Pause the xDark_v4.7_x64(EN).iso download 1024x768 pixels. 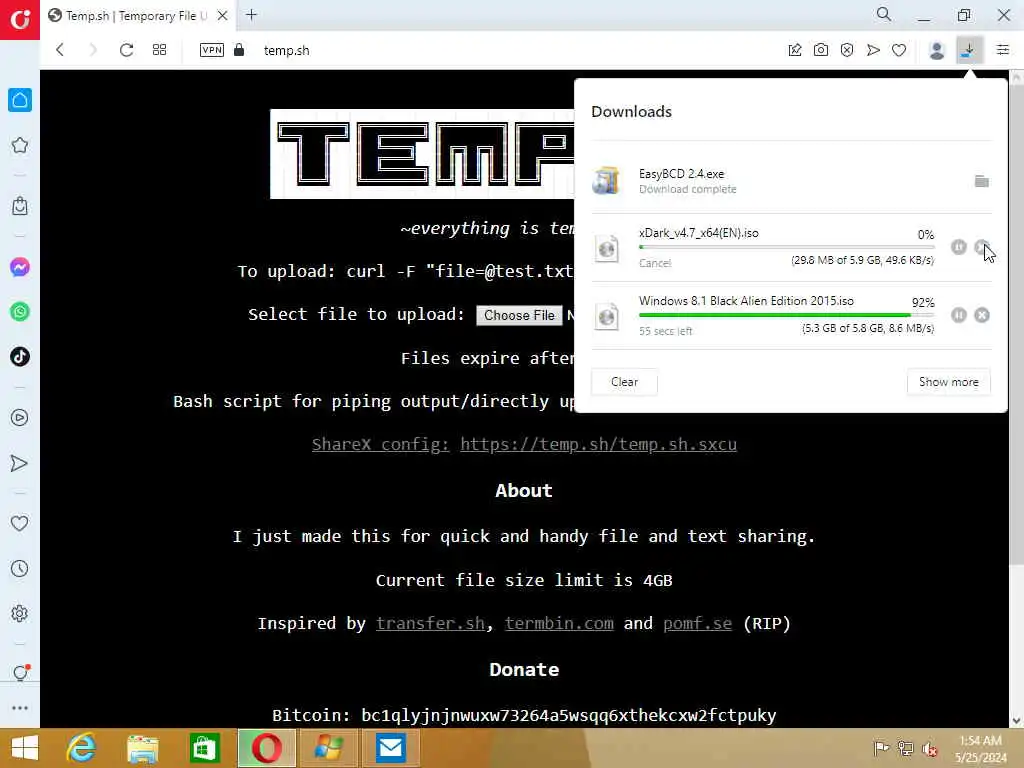pyautogui.click(x=959, y=247)
